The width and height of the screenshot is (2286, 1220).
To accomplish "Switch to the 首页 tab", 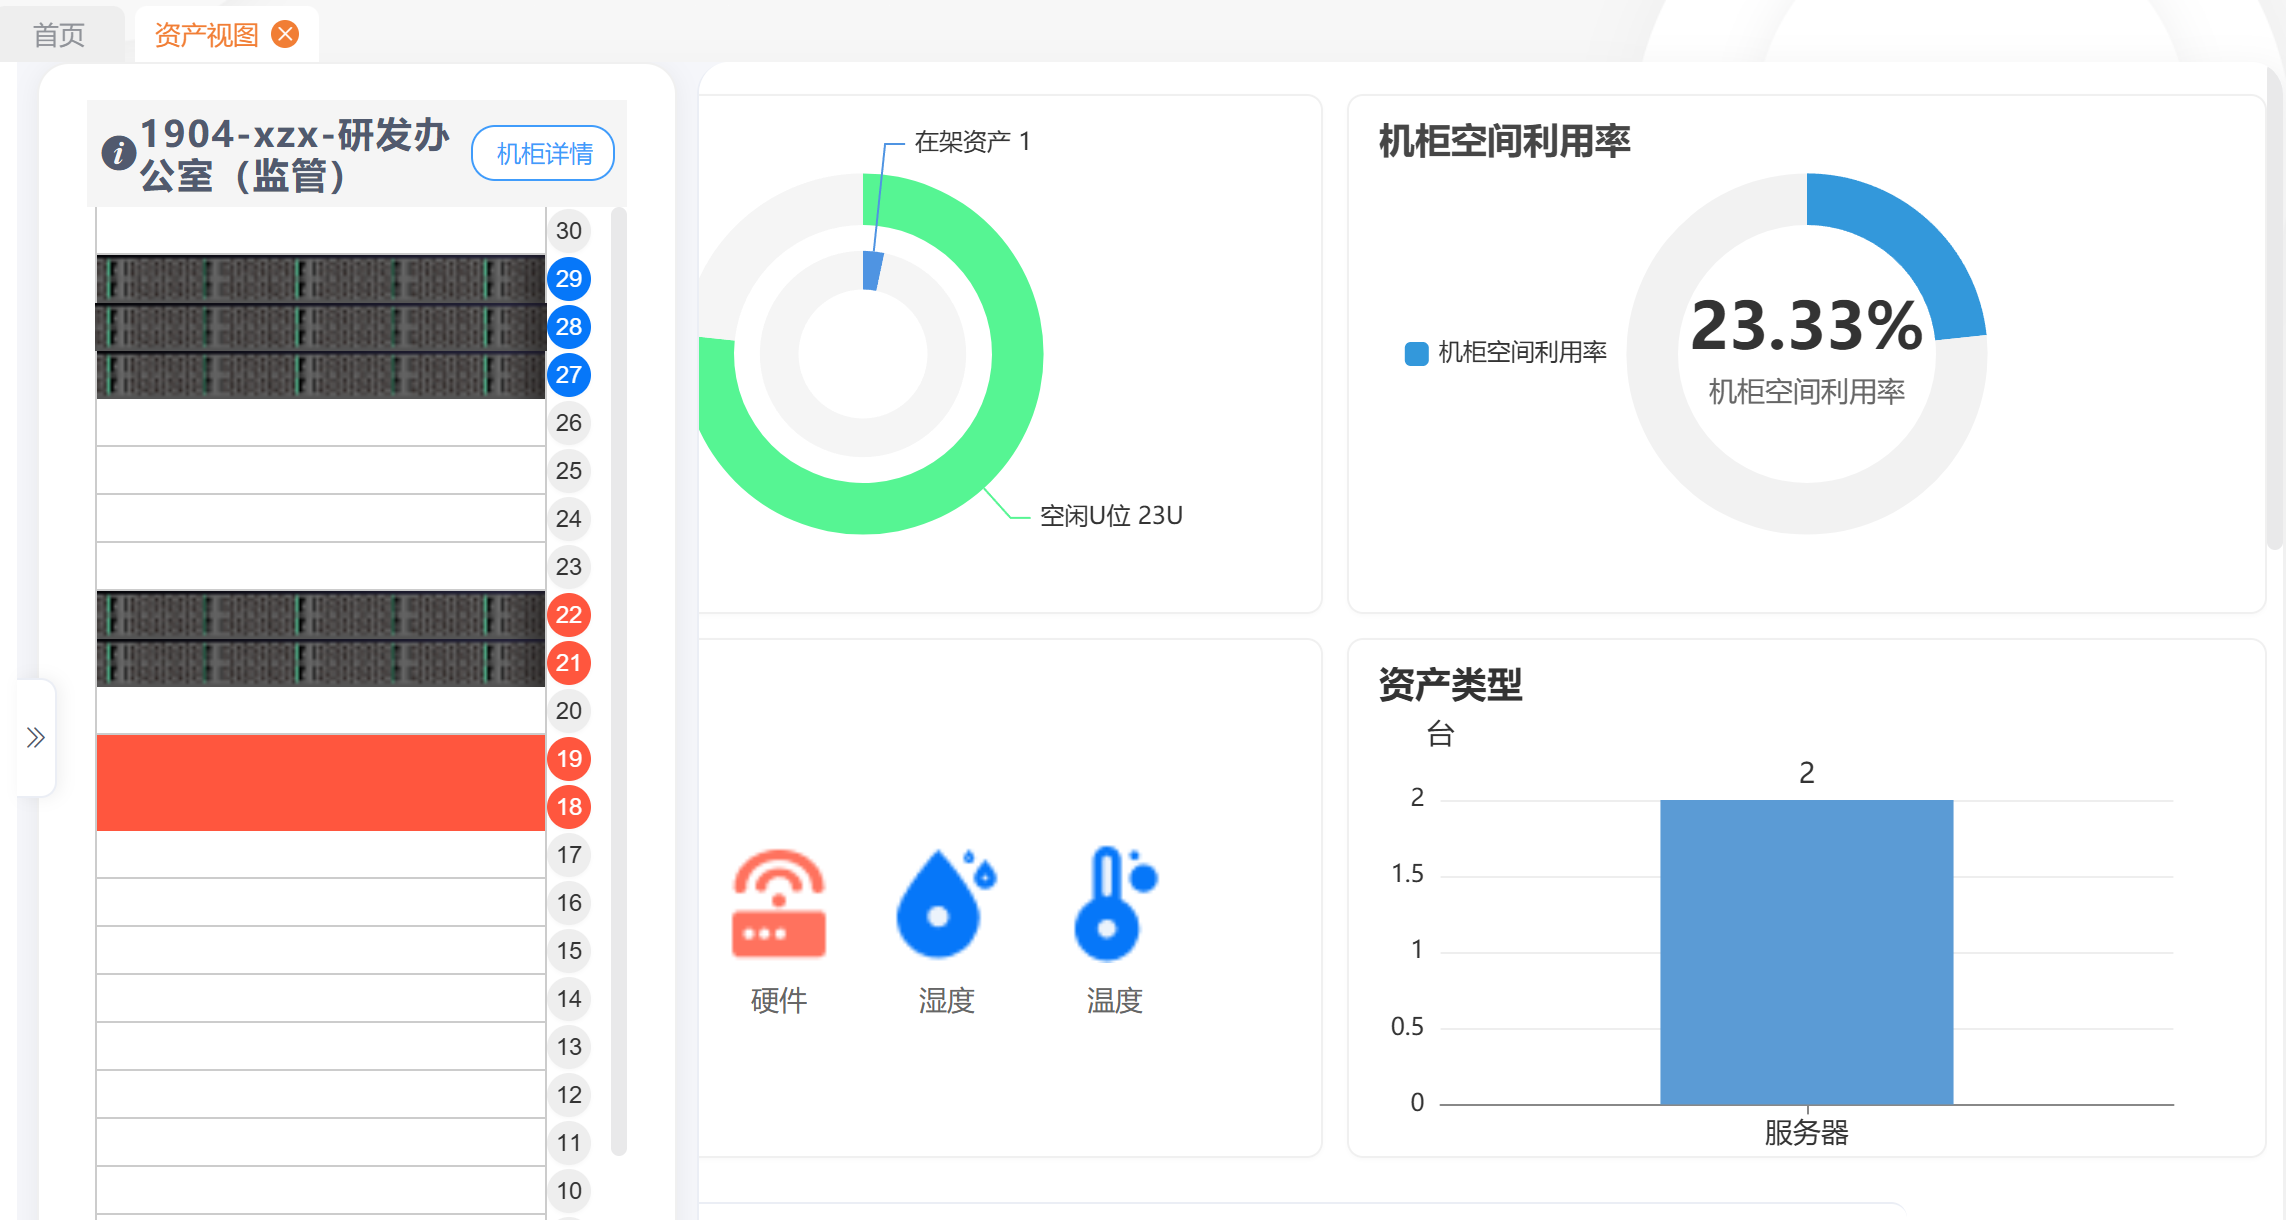I will (59, 35).
